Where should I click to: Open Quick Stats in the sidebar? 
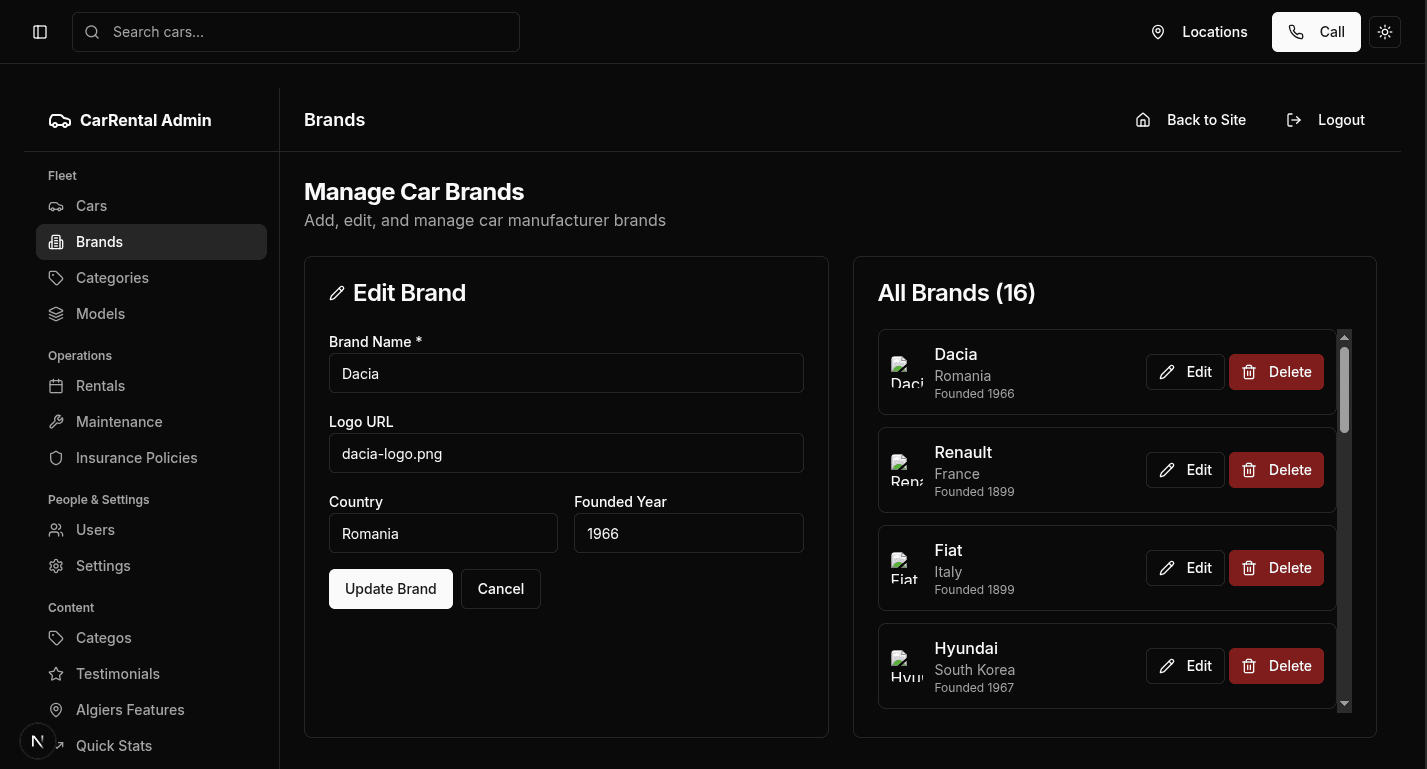pyautogui.click(x=151, y=746)
